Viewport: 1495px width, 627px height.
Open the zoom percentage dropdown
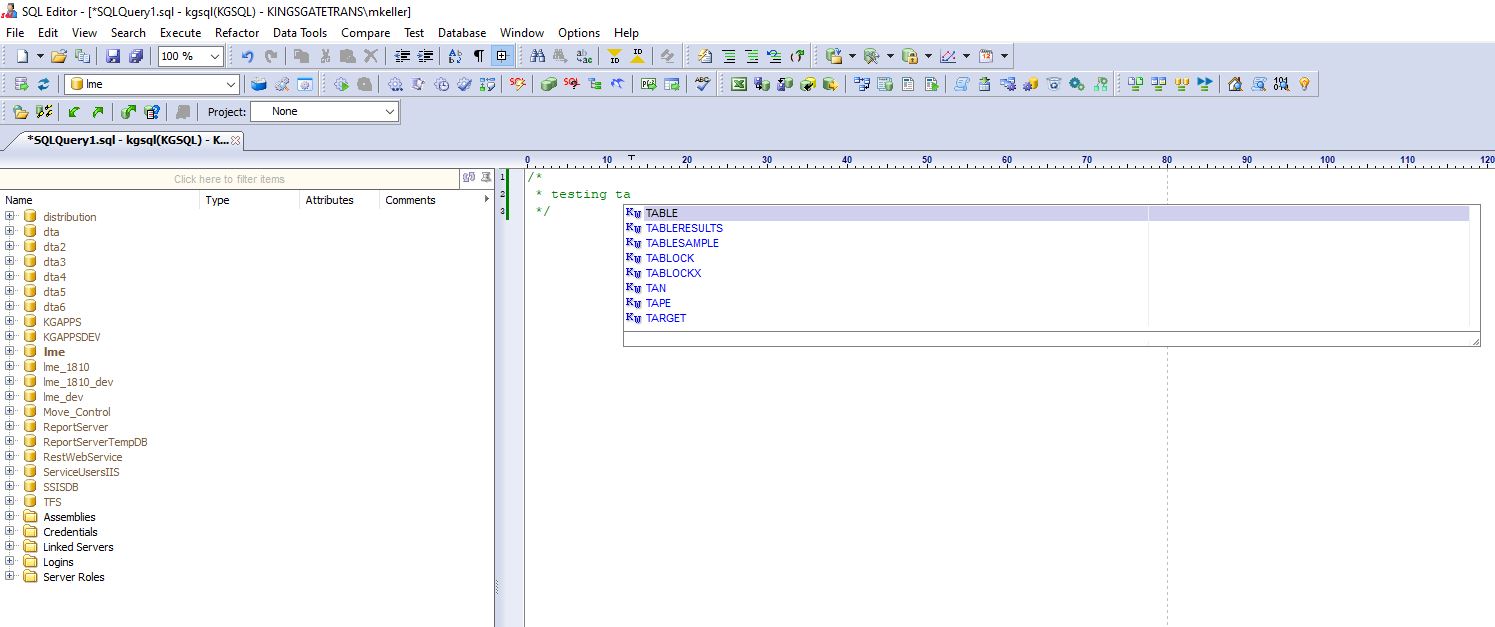(214, 57)
